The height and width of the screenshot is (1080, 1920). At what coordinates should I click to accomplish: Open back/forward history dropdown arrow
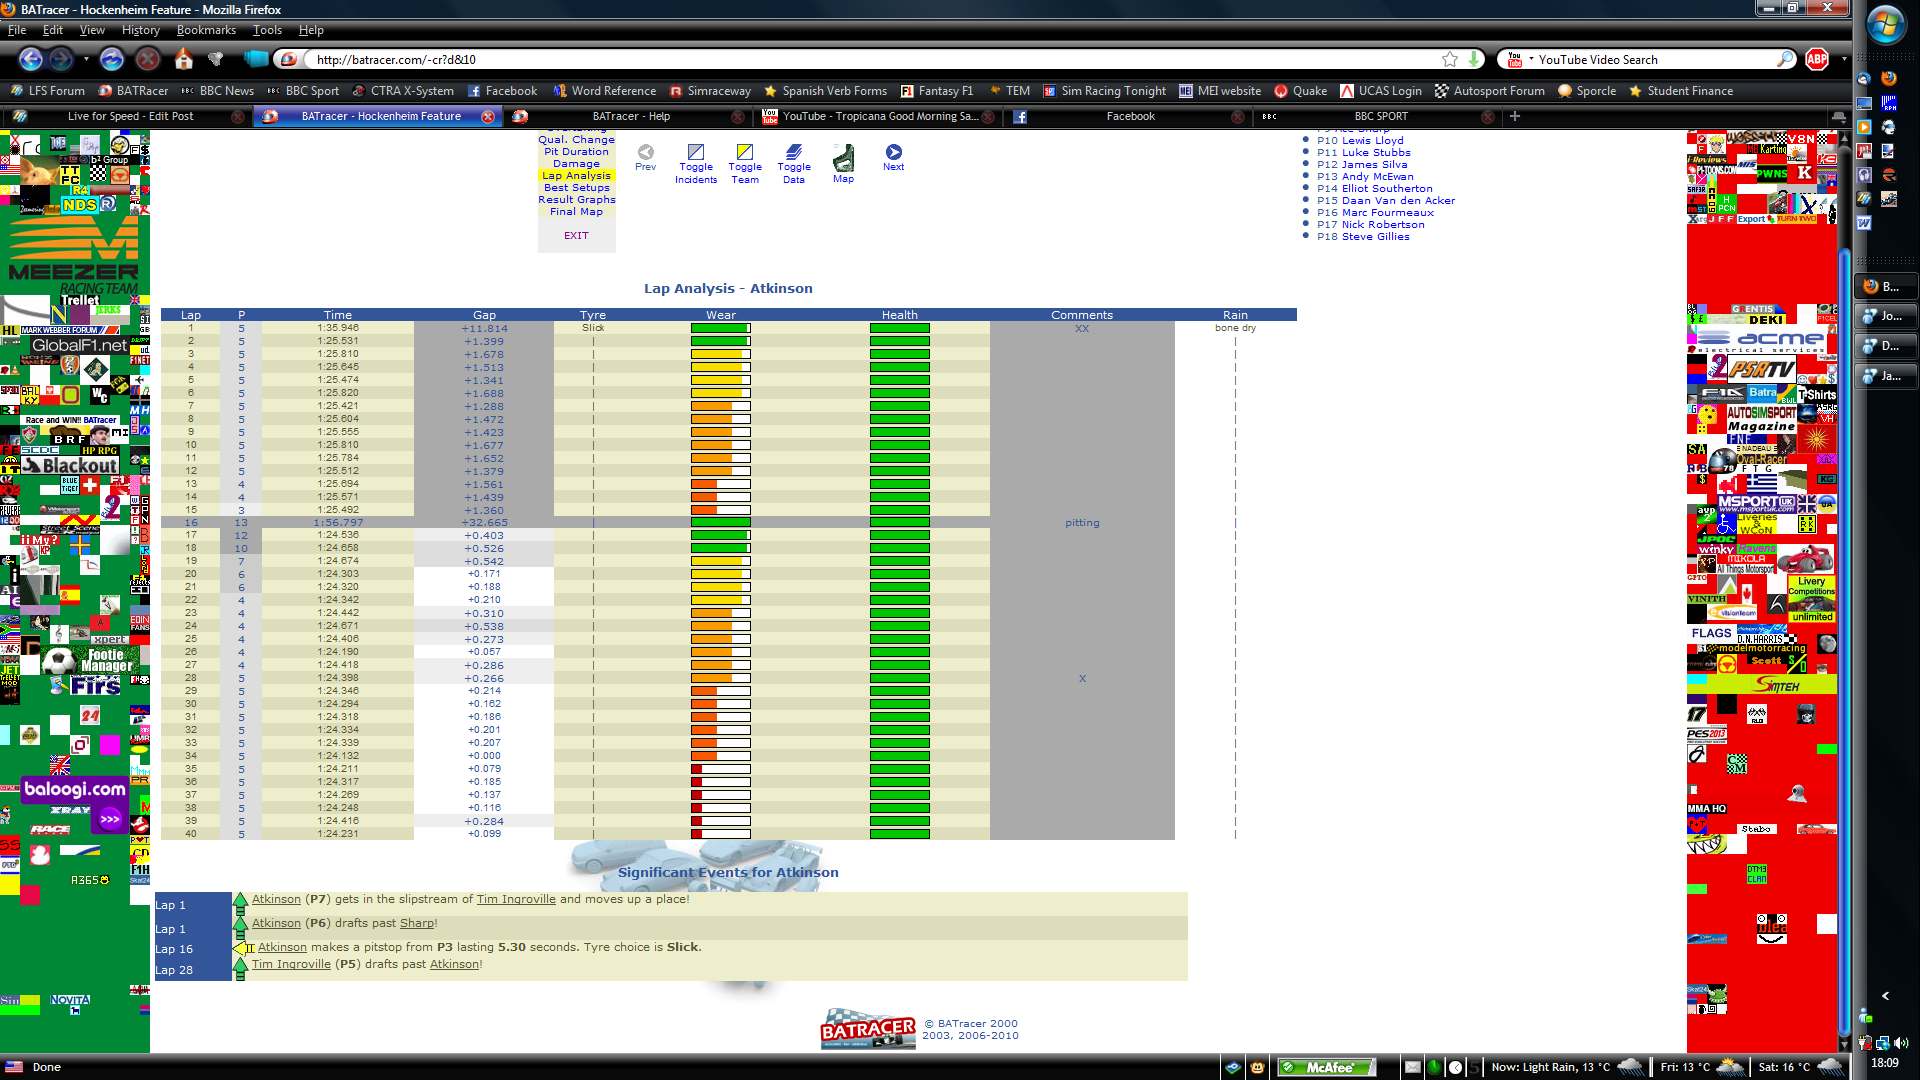point(86,60)
